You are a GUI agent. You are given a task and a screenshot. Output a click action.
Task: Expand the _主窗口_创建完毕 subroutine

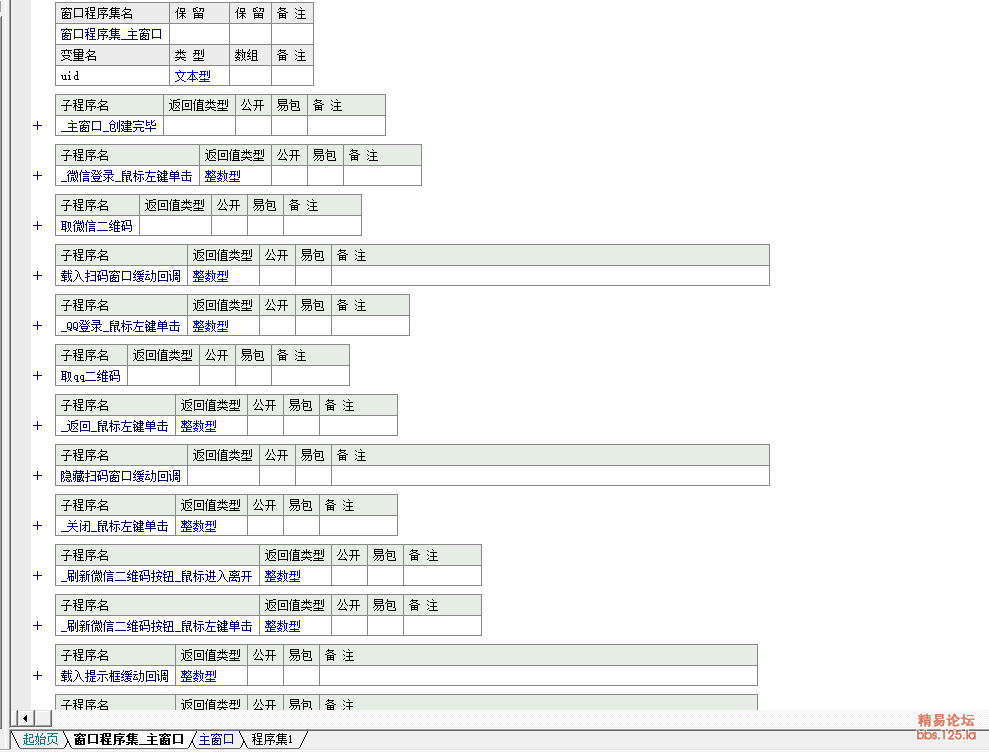(37, 126)
